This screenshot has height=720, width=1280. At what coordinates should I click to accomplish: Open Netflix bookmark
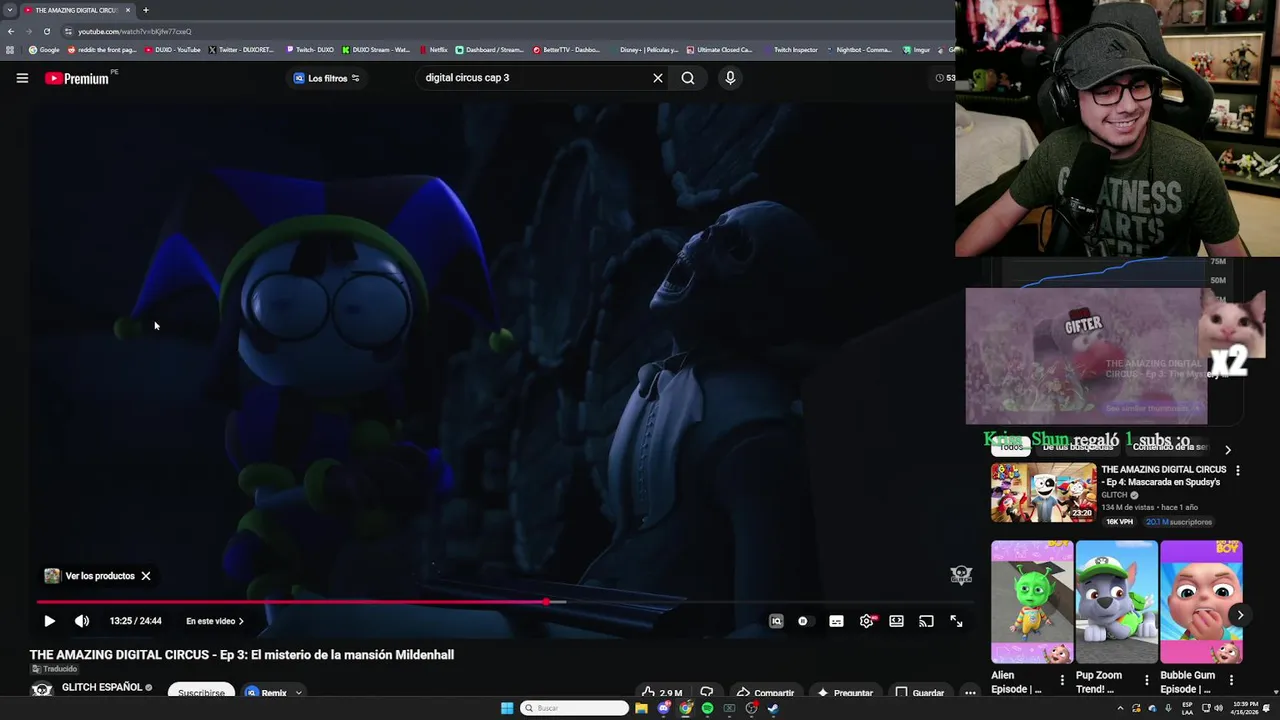pyautogui.click(x=434, y=50)
